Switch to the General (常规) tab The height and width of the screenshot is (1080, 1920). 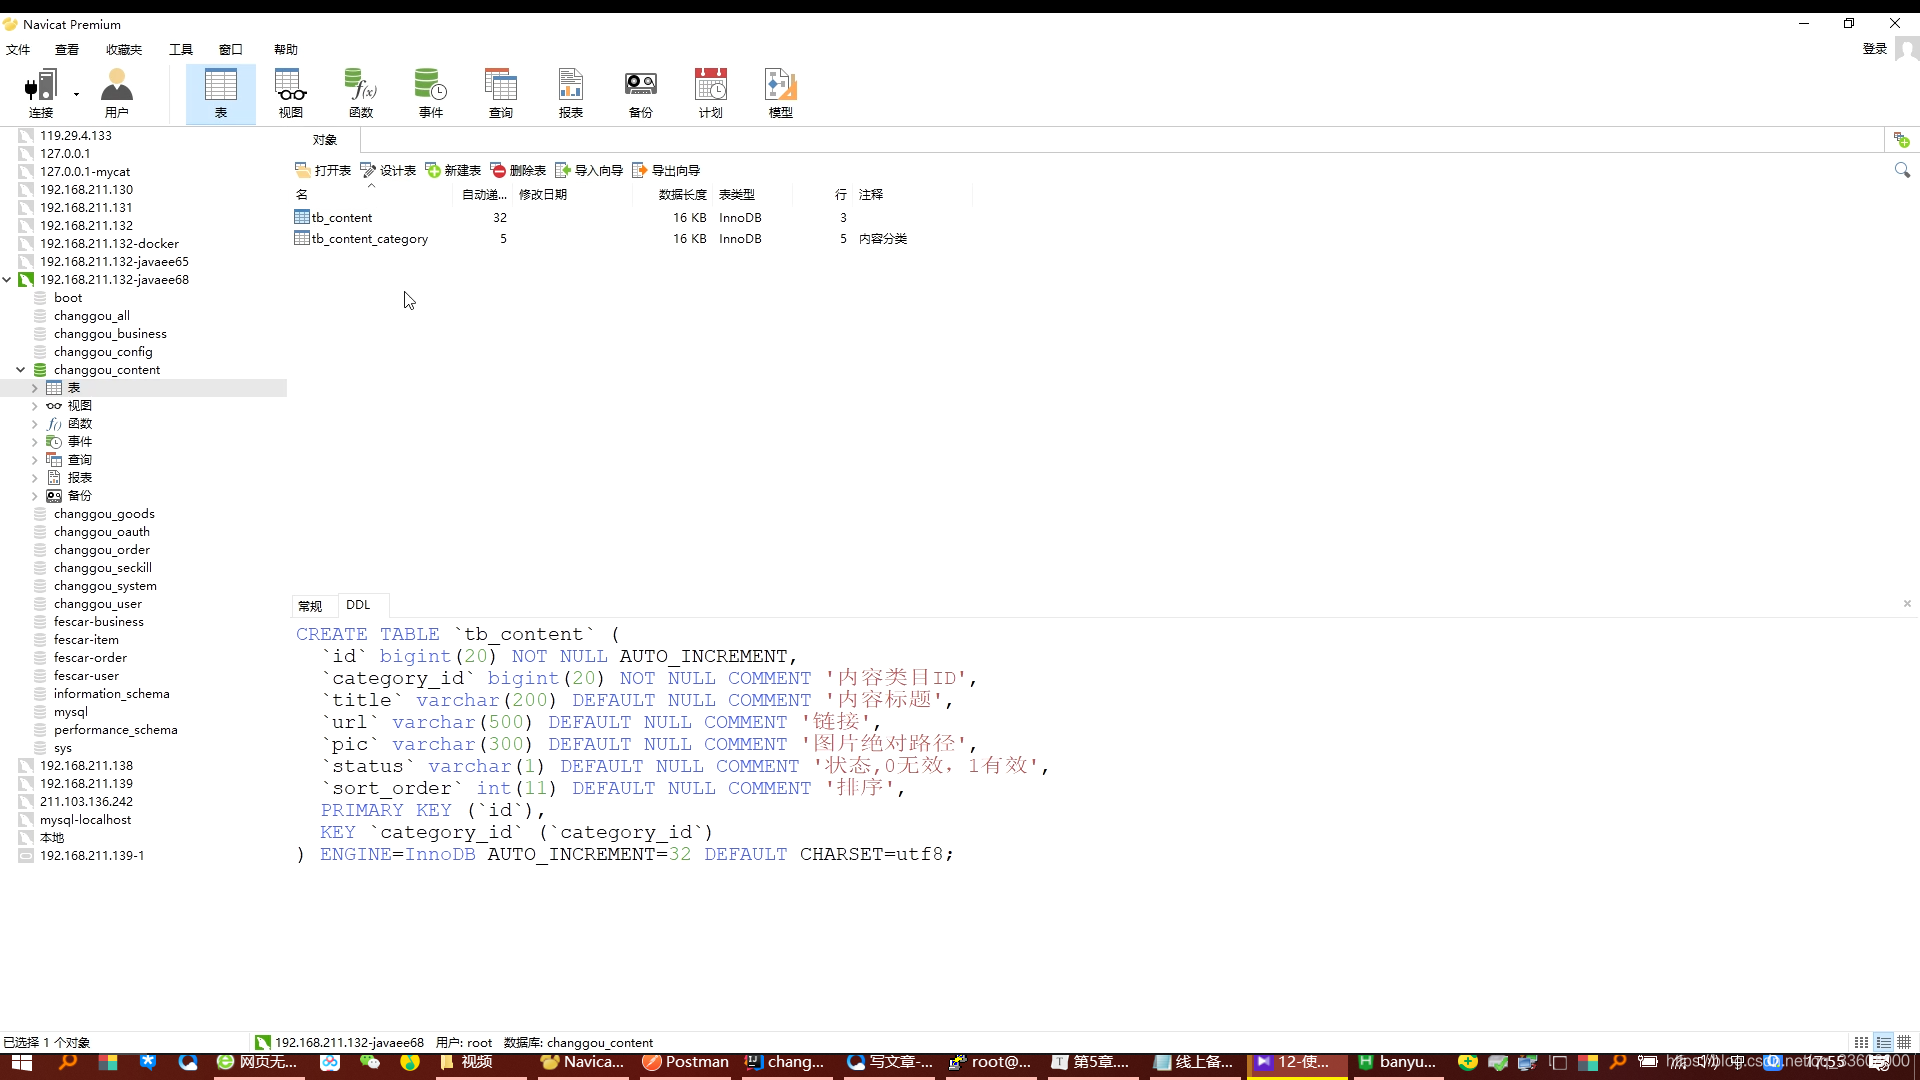(x=310, y=606)
